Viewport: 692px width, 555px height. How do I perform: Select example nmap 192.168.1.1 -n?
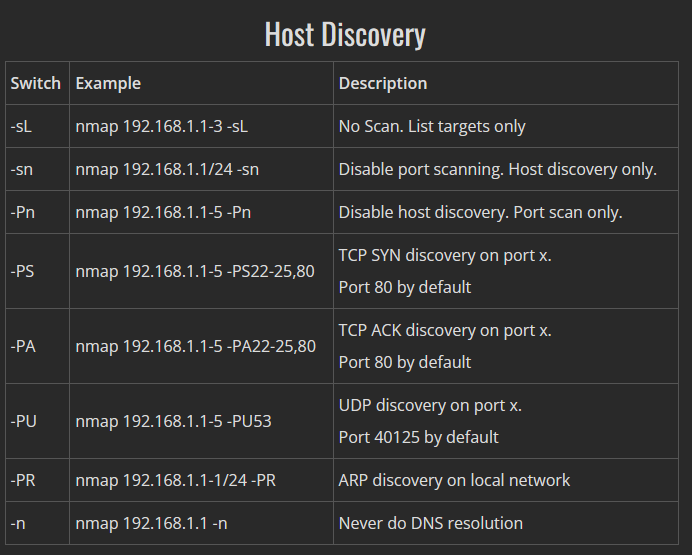151,523
